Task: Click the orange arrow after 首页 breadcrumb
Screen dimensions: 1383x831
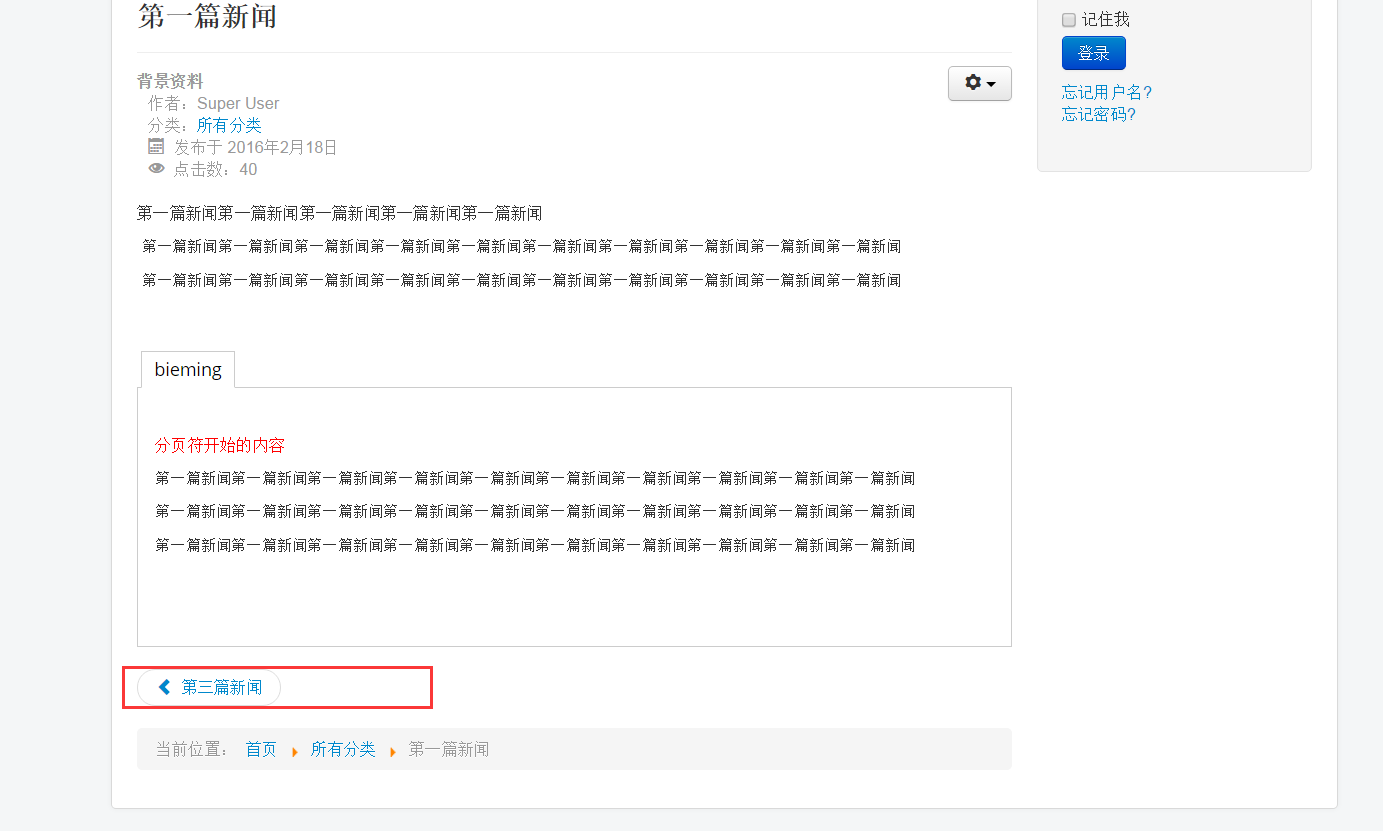Action: 294,751
